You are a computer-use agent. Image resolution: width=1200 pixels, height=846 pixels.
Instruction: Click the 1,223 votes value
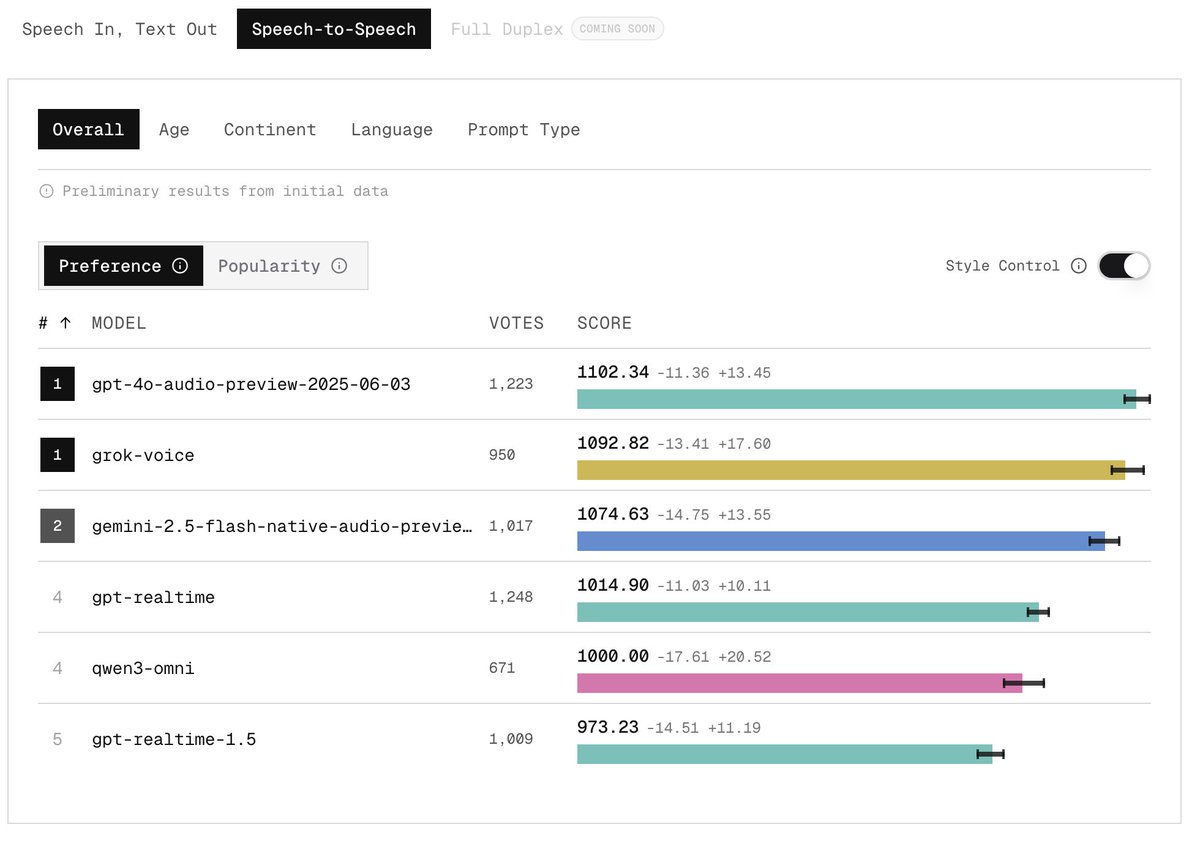[x=511, y=384]
